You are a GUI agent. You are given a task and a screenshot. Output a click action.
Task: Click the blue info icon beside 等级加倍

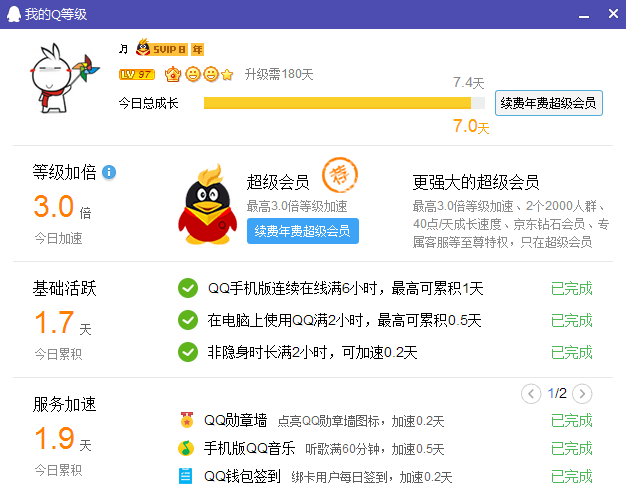coord(109,172)
